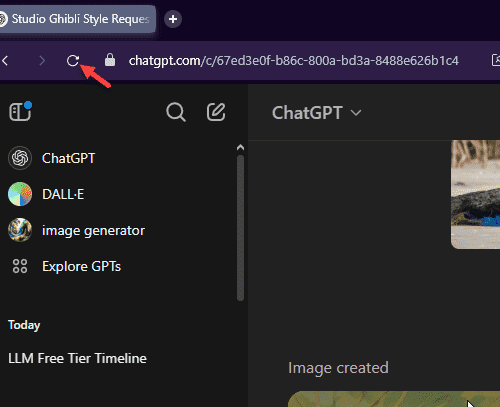Open a new browser tab with the plus button
Screen dimensions: 500x407
[x=173, y=19]
